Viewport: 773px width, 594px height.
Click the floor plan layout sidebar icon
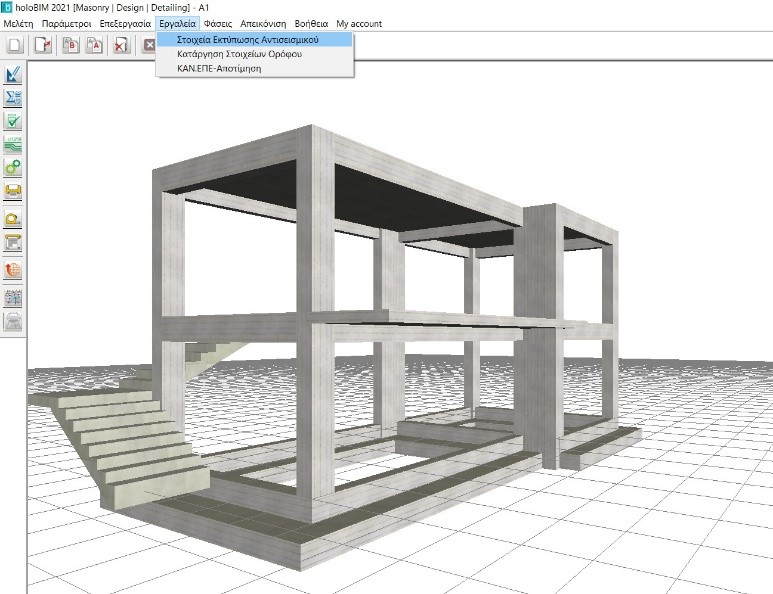click(x=13, y=243)
